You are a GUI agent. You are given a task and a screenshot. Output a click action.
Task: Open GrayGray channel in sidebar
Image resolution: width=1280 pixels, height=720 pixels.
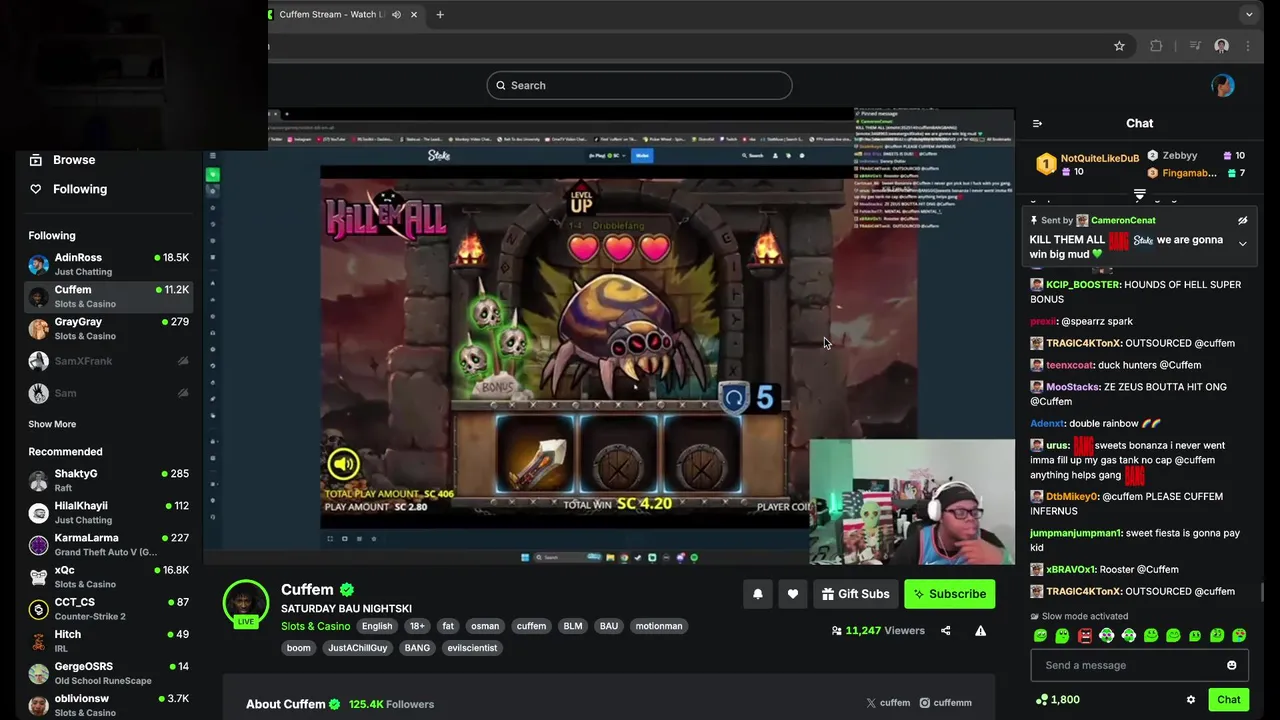(108, 328)
